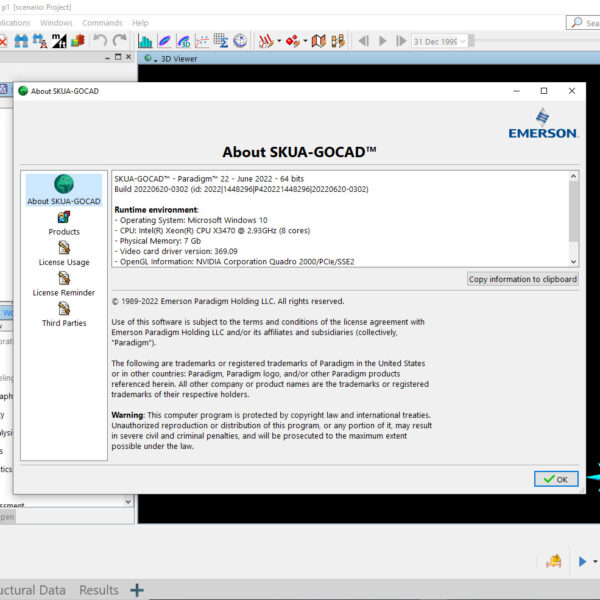Viewport: 600px width, 600px height.
Task: Click the well correlation columns icon
Action: coord(338,41)
